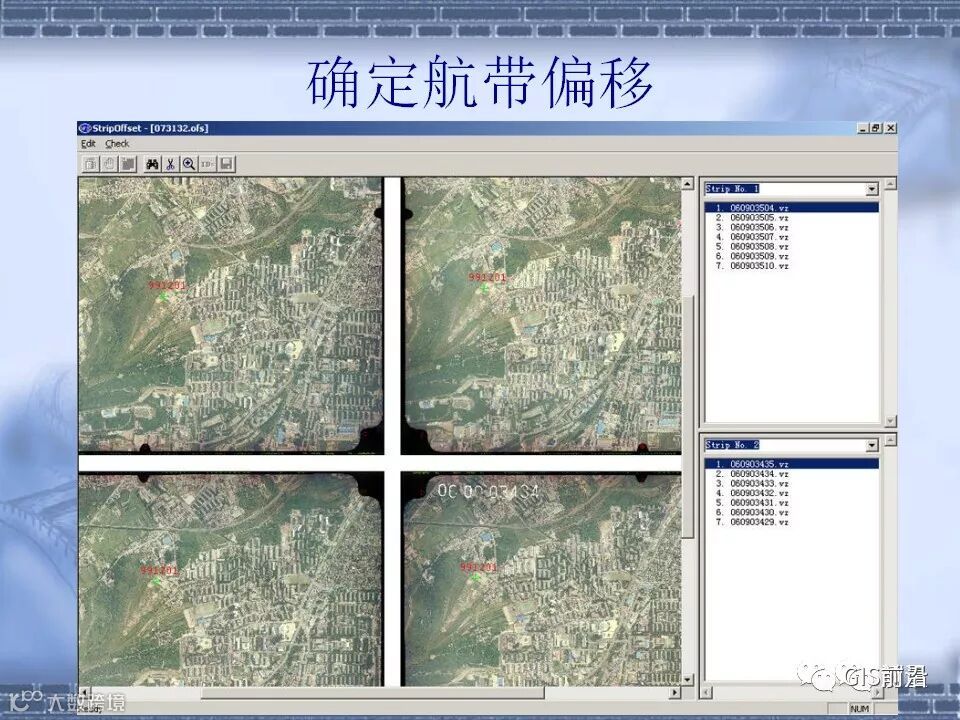Click the binoculars find icon
Screen dimensions: 960x720
[x=152, y=164]
